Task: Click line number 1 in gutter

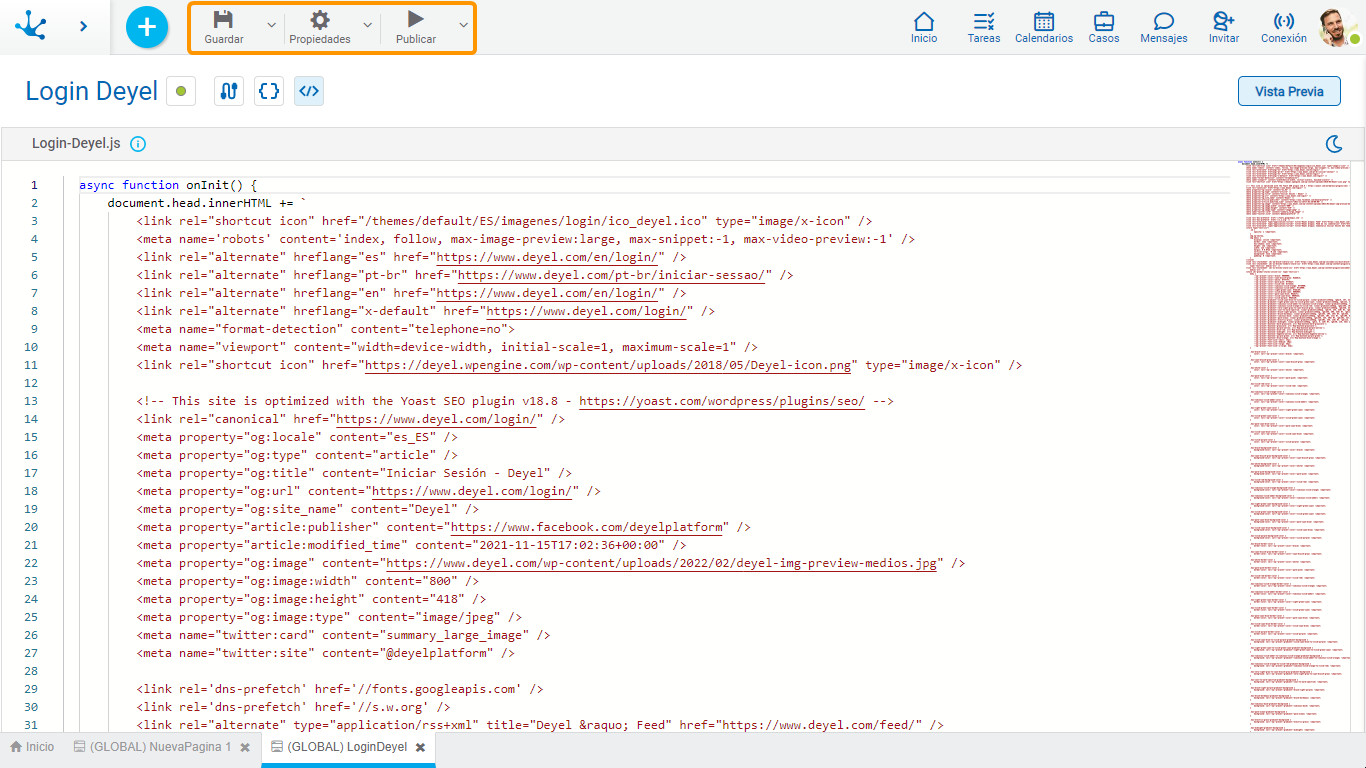Action: (x=34, y=185)
